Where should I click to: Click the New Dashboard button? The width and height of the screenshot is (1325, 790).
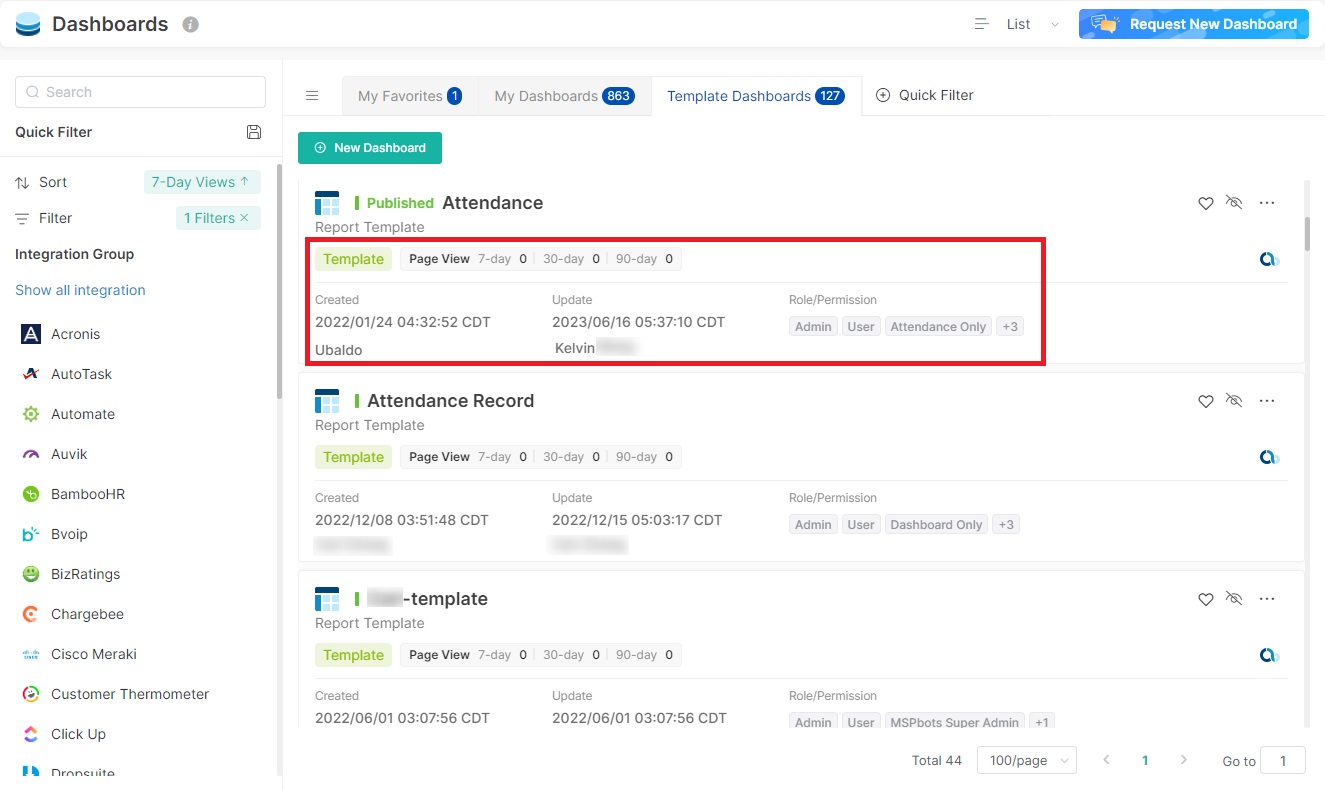pos(370,147)
